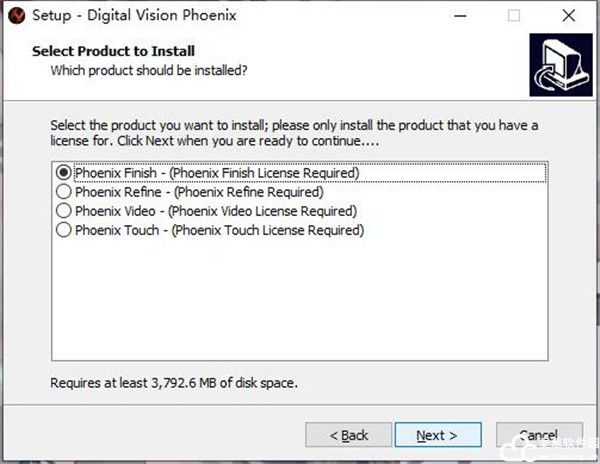This screenshot has width=600, height=464.
Task: Choose the Phoenix Refine option
Action: click(x=64, y=191)
